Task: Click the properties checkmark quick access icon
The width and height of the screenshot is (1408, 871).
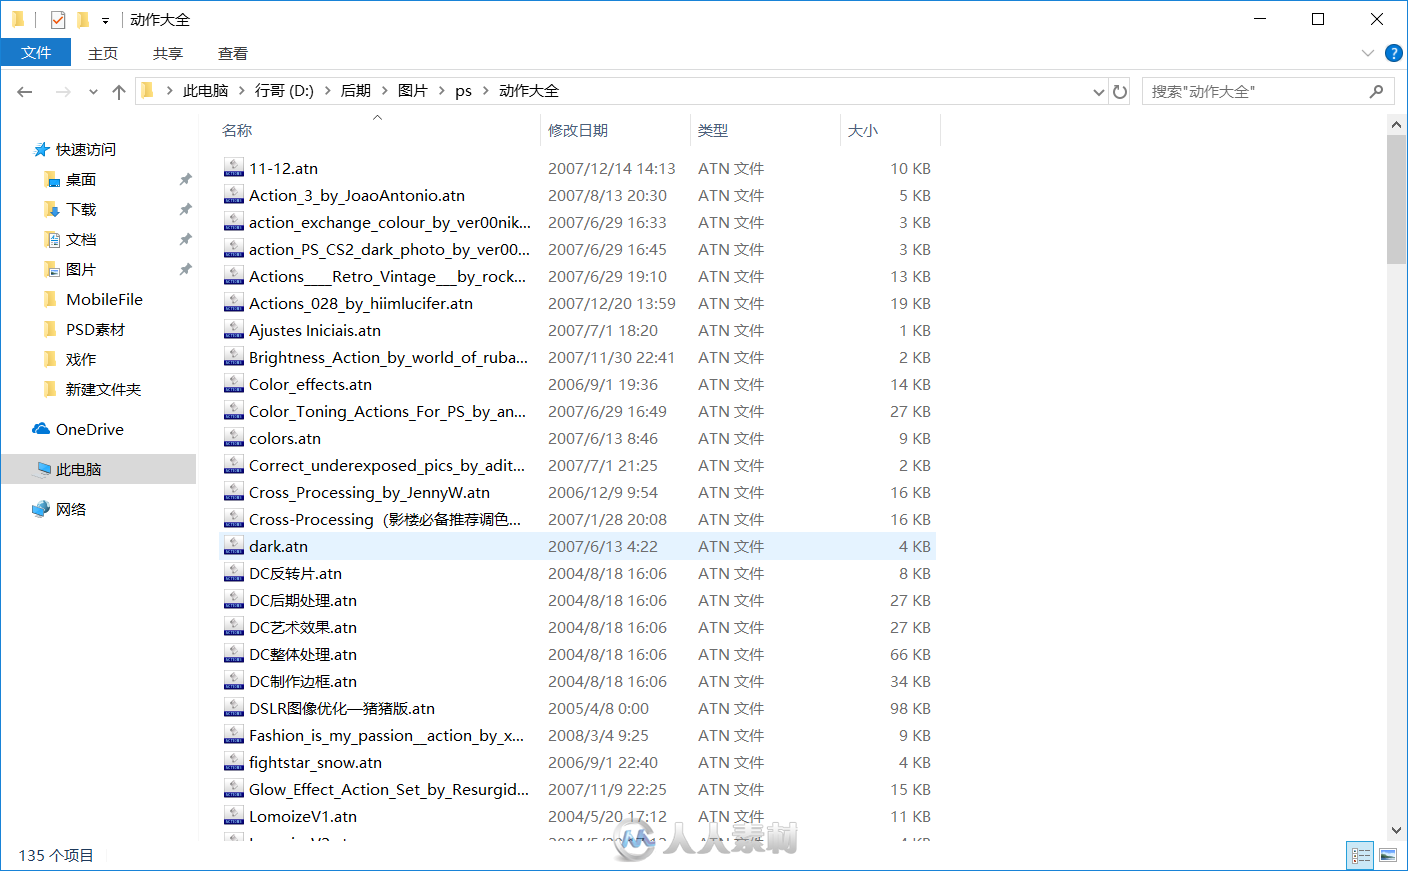Action: (58, 19)
